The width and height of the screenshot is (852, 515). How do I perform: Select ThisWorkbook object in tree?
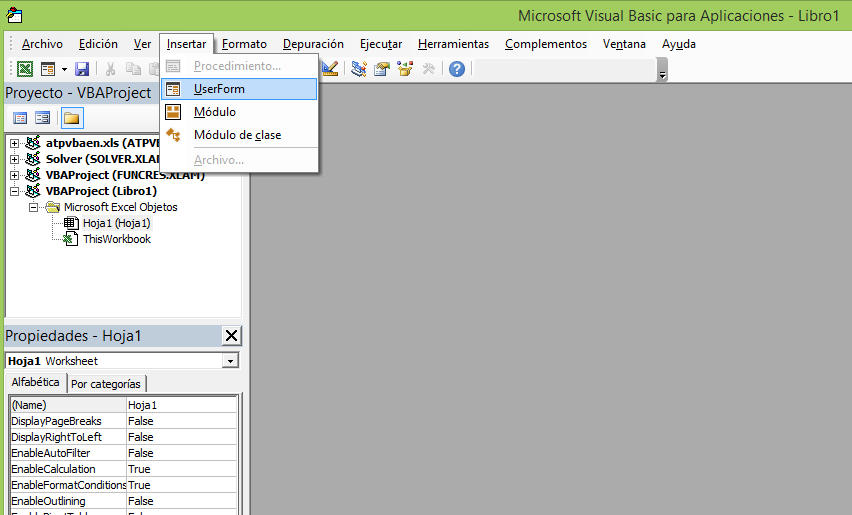point(117,239)
